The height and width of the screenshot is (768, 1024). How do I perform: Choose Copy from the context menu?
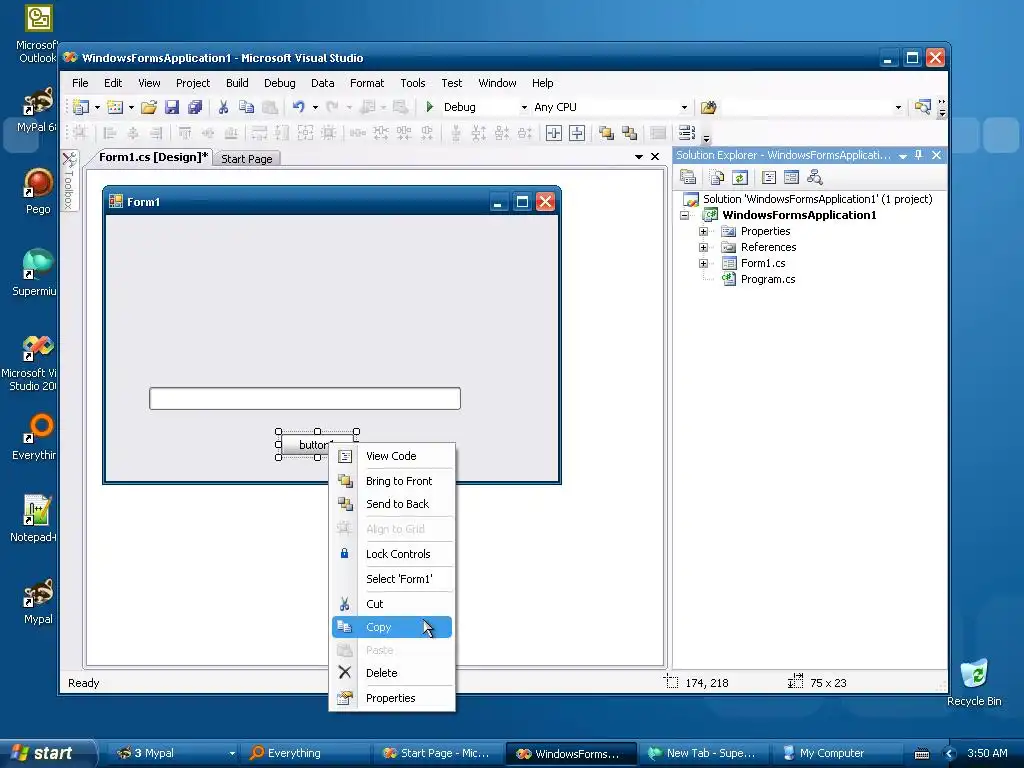pos(392,627)
